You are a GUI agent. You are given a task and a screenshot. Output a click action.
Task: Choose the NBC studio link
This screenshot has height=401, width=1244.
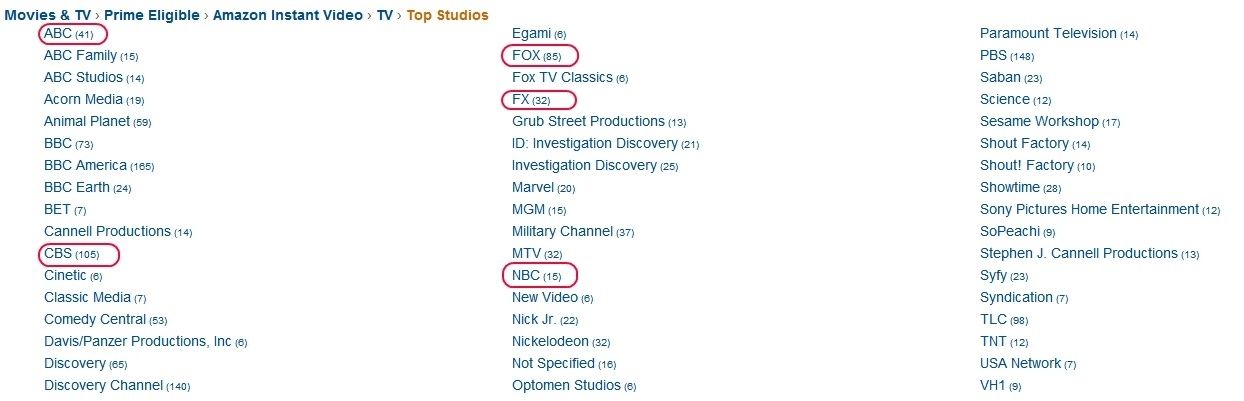point(526,276)
